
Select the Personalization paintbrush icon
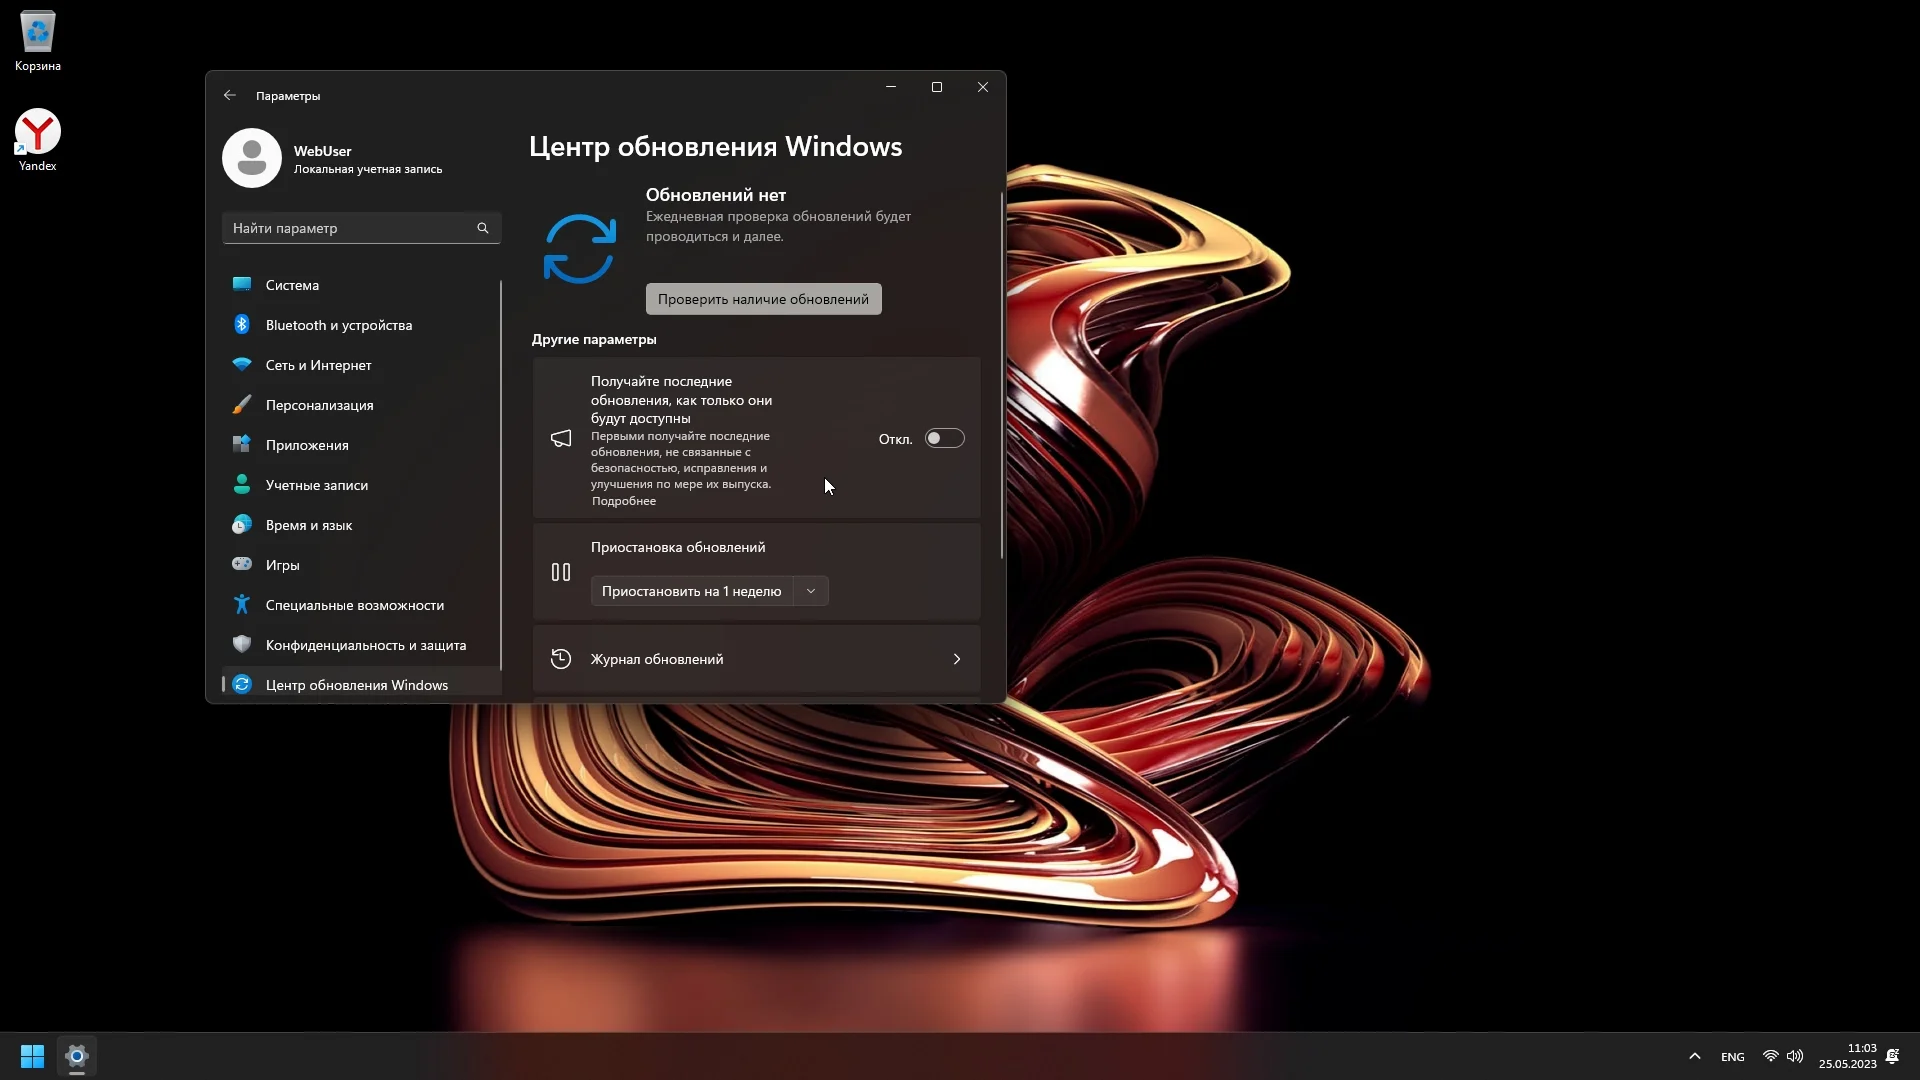tap(242, 404)
